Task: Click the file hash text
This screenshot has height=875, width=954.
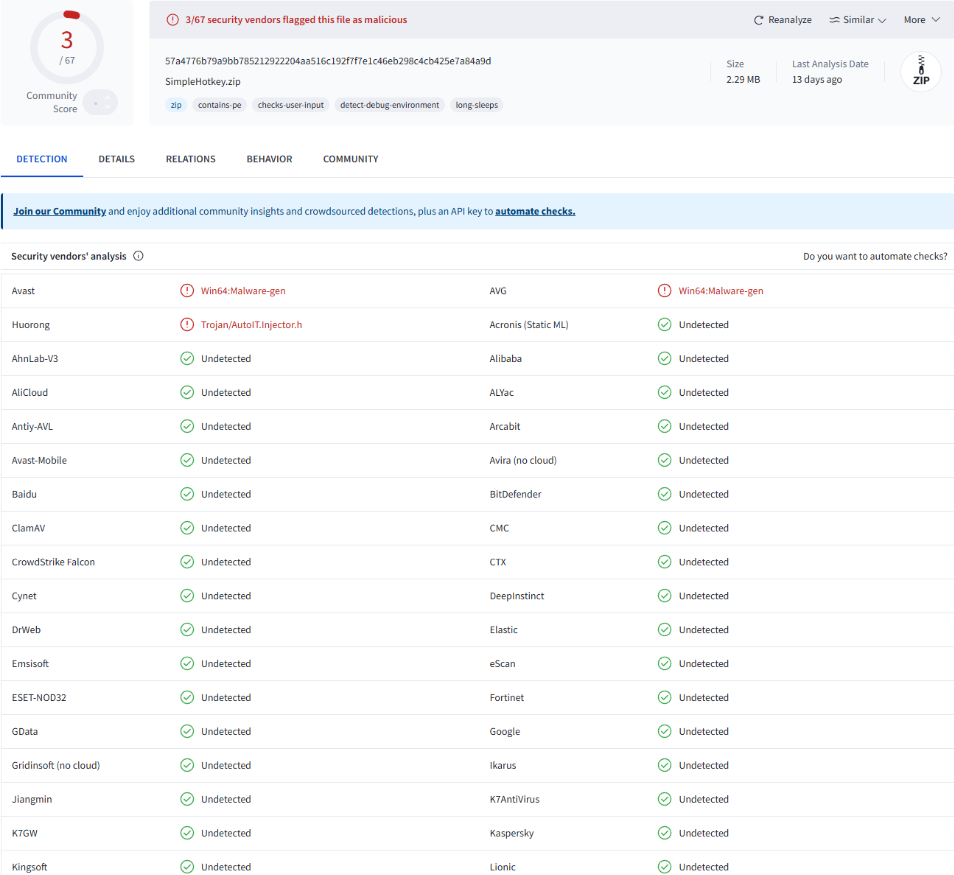Action: click(x=328, y=61)
